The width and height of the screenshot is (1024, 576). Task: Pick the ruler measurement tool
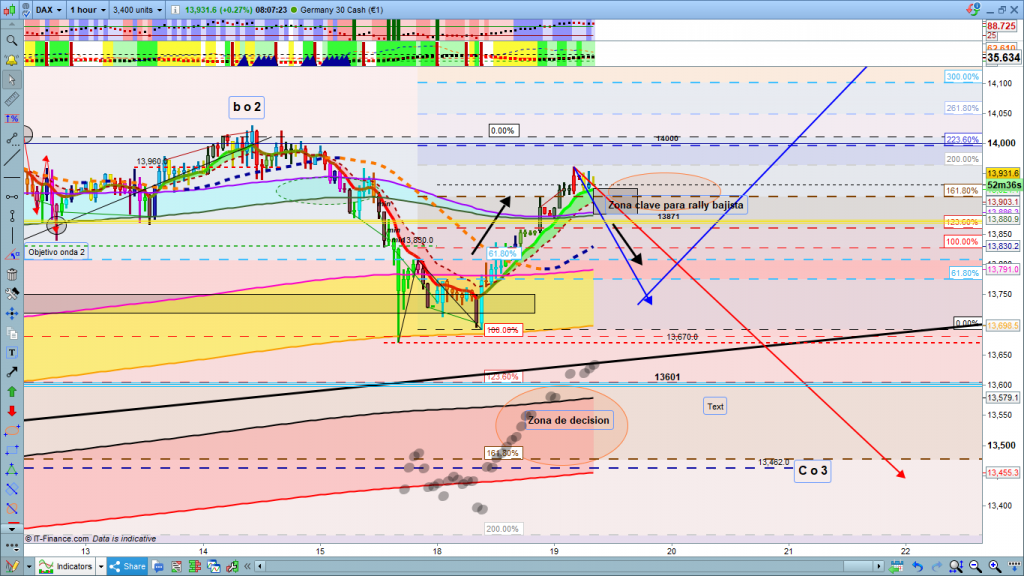click(x=11, y=100)
